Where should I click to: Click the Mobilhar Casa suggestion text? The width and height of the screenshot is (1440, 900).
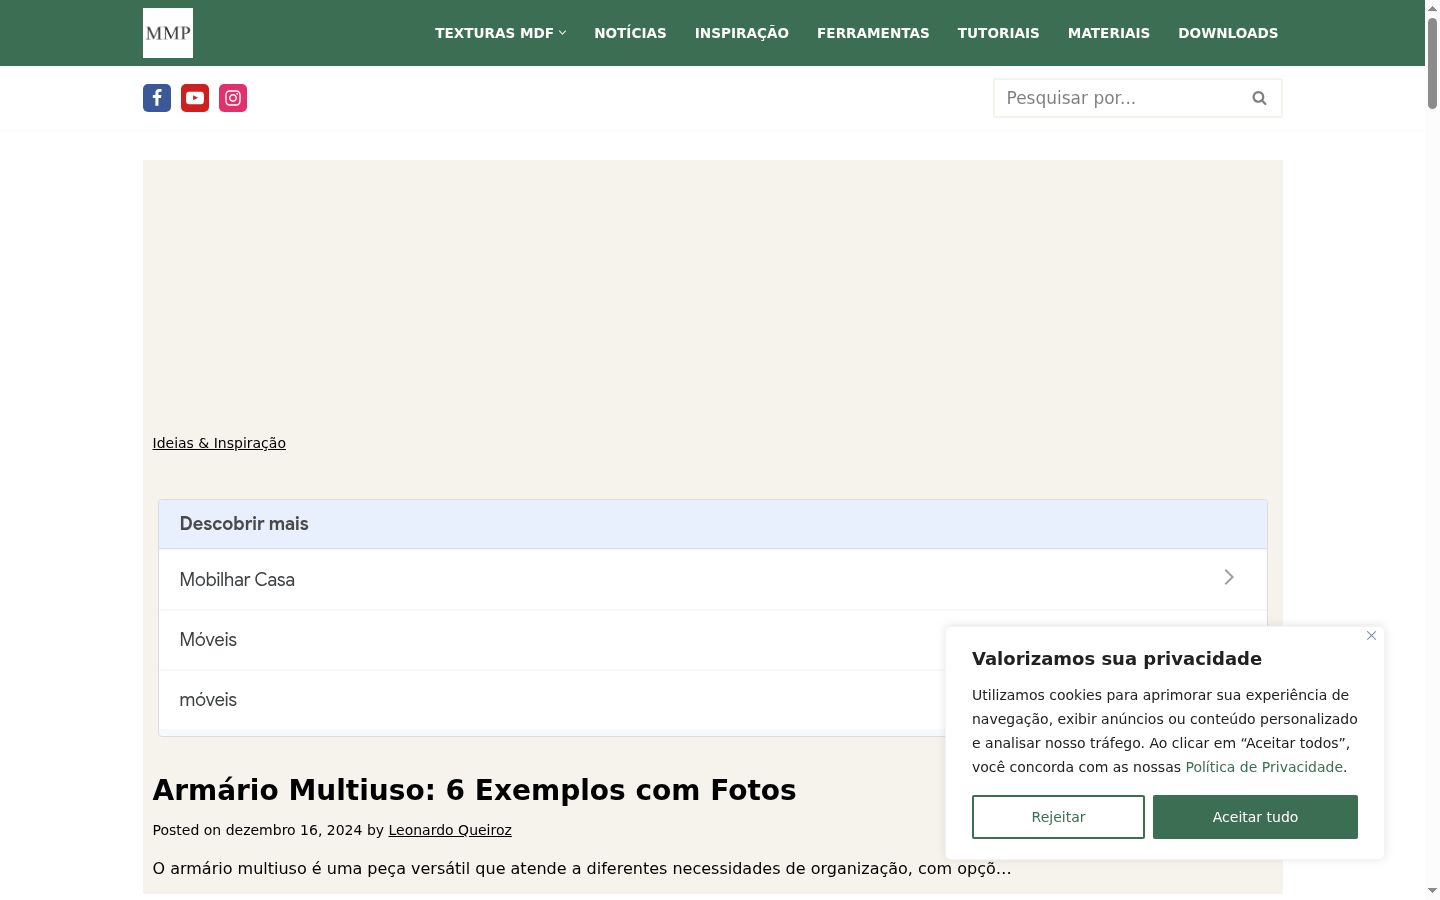pos(237,580)
